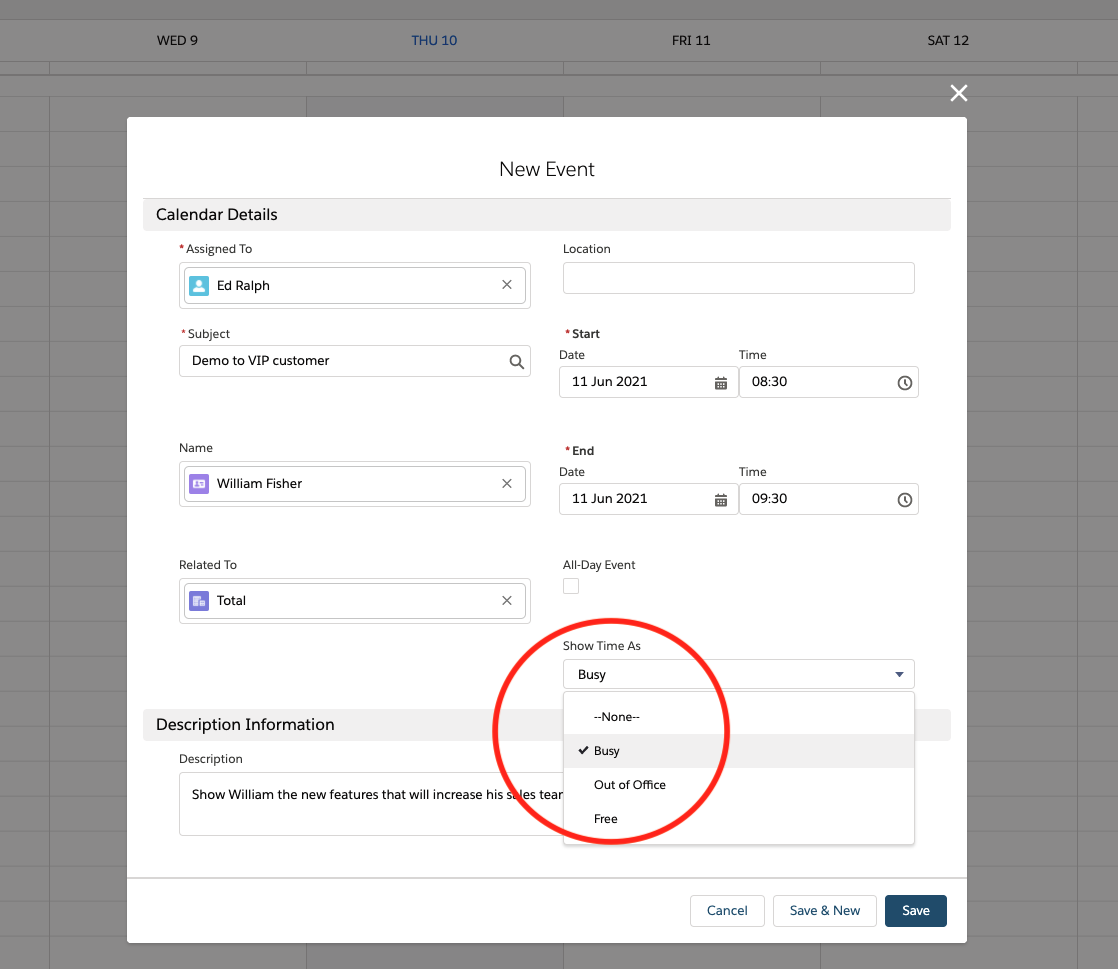
Task: Select WED 9 calendar column header
Action: coord(177,41)
